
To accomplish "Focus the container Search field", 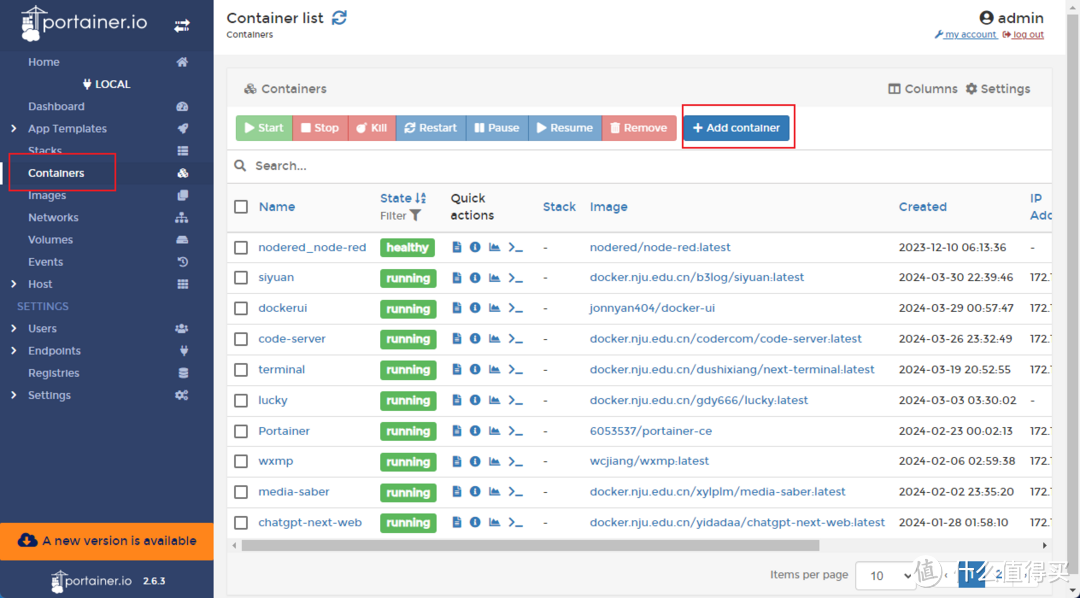I will pyautogui.click(x=640, y=166).
